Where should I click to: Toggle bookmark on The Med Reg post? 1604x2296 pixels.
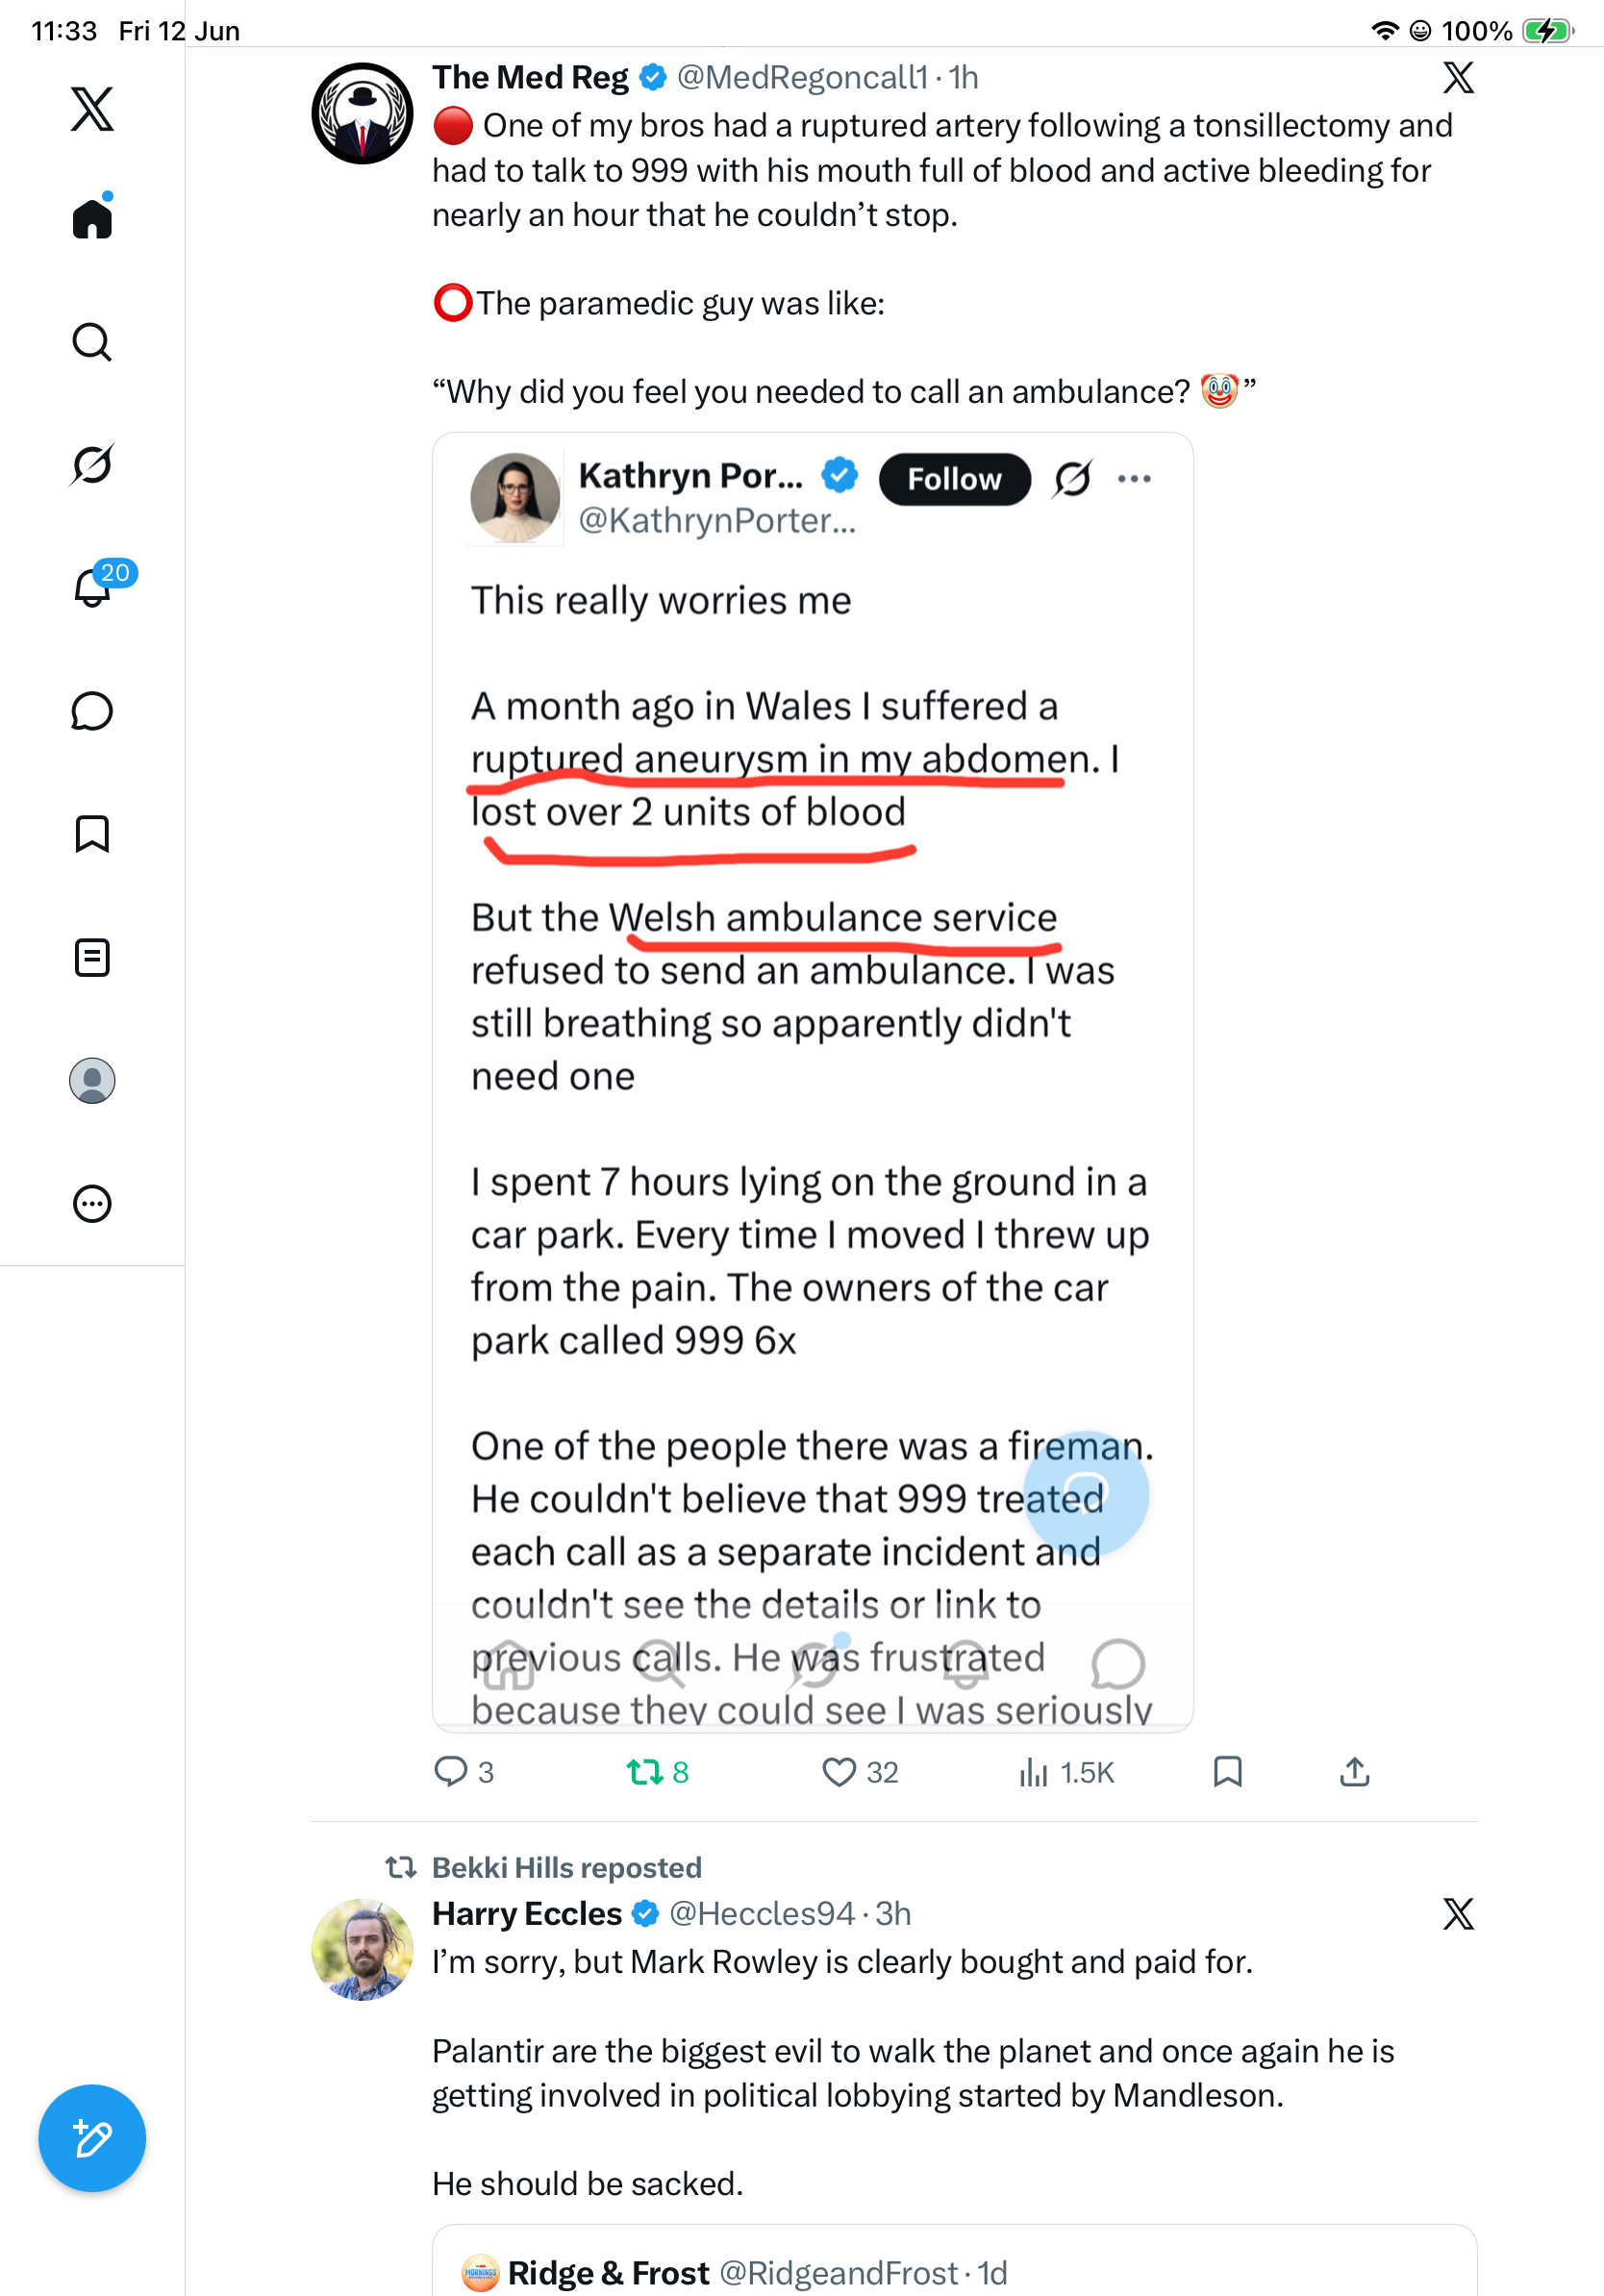[1227, 1772]
